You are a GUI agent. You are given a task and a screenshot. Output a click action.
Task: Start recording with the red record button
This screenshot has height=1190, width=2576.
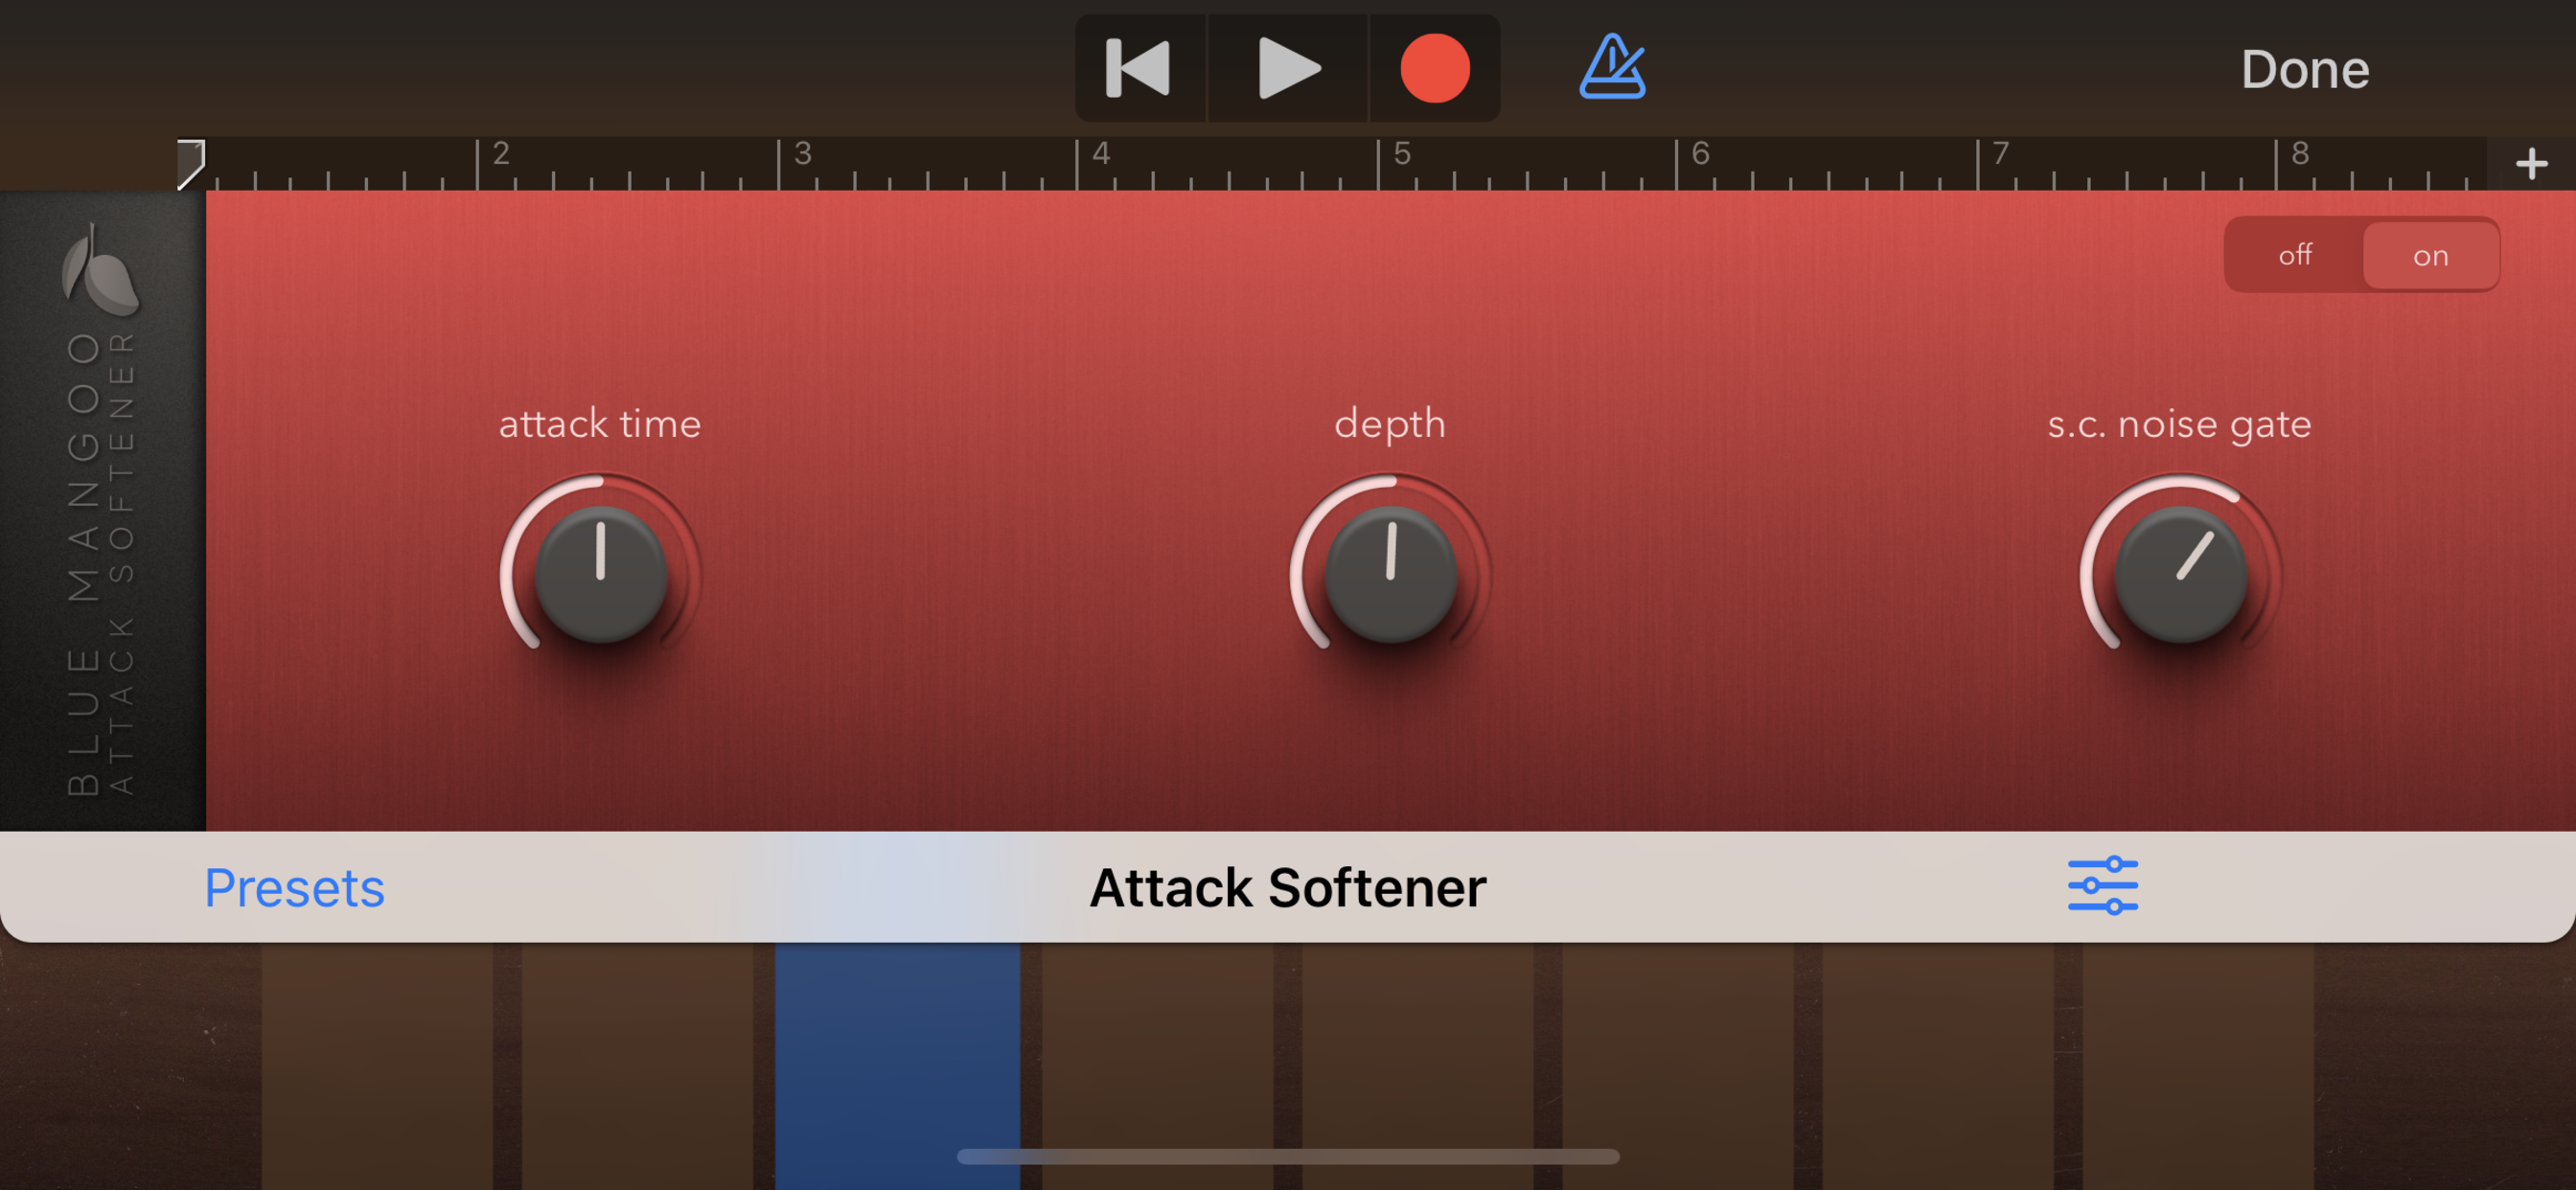click(x=1434, y=68)
